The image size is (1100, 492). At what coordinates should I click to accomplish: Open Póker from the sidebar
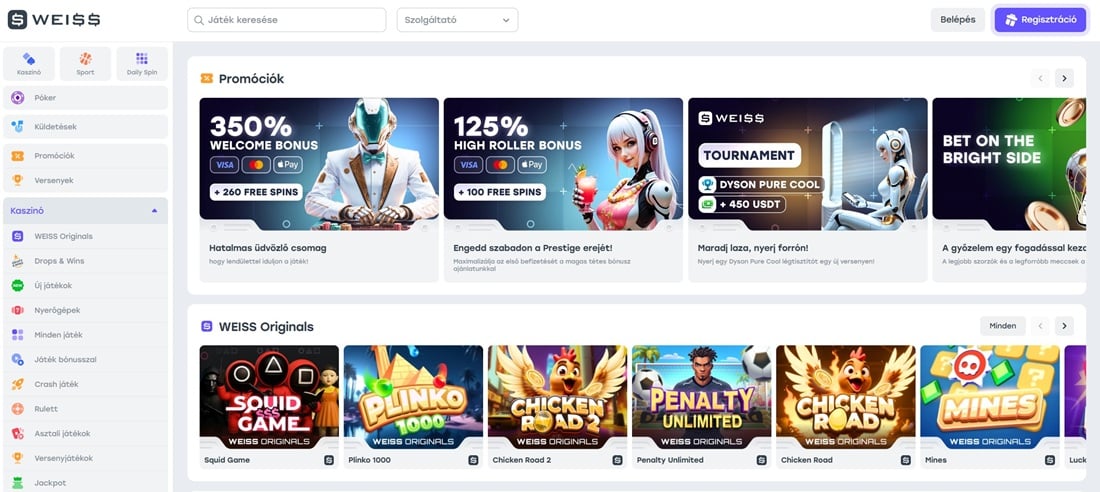click(x=86, y=98)
